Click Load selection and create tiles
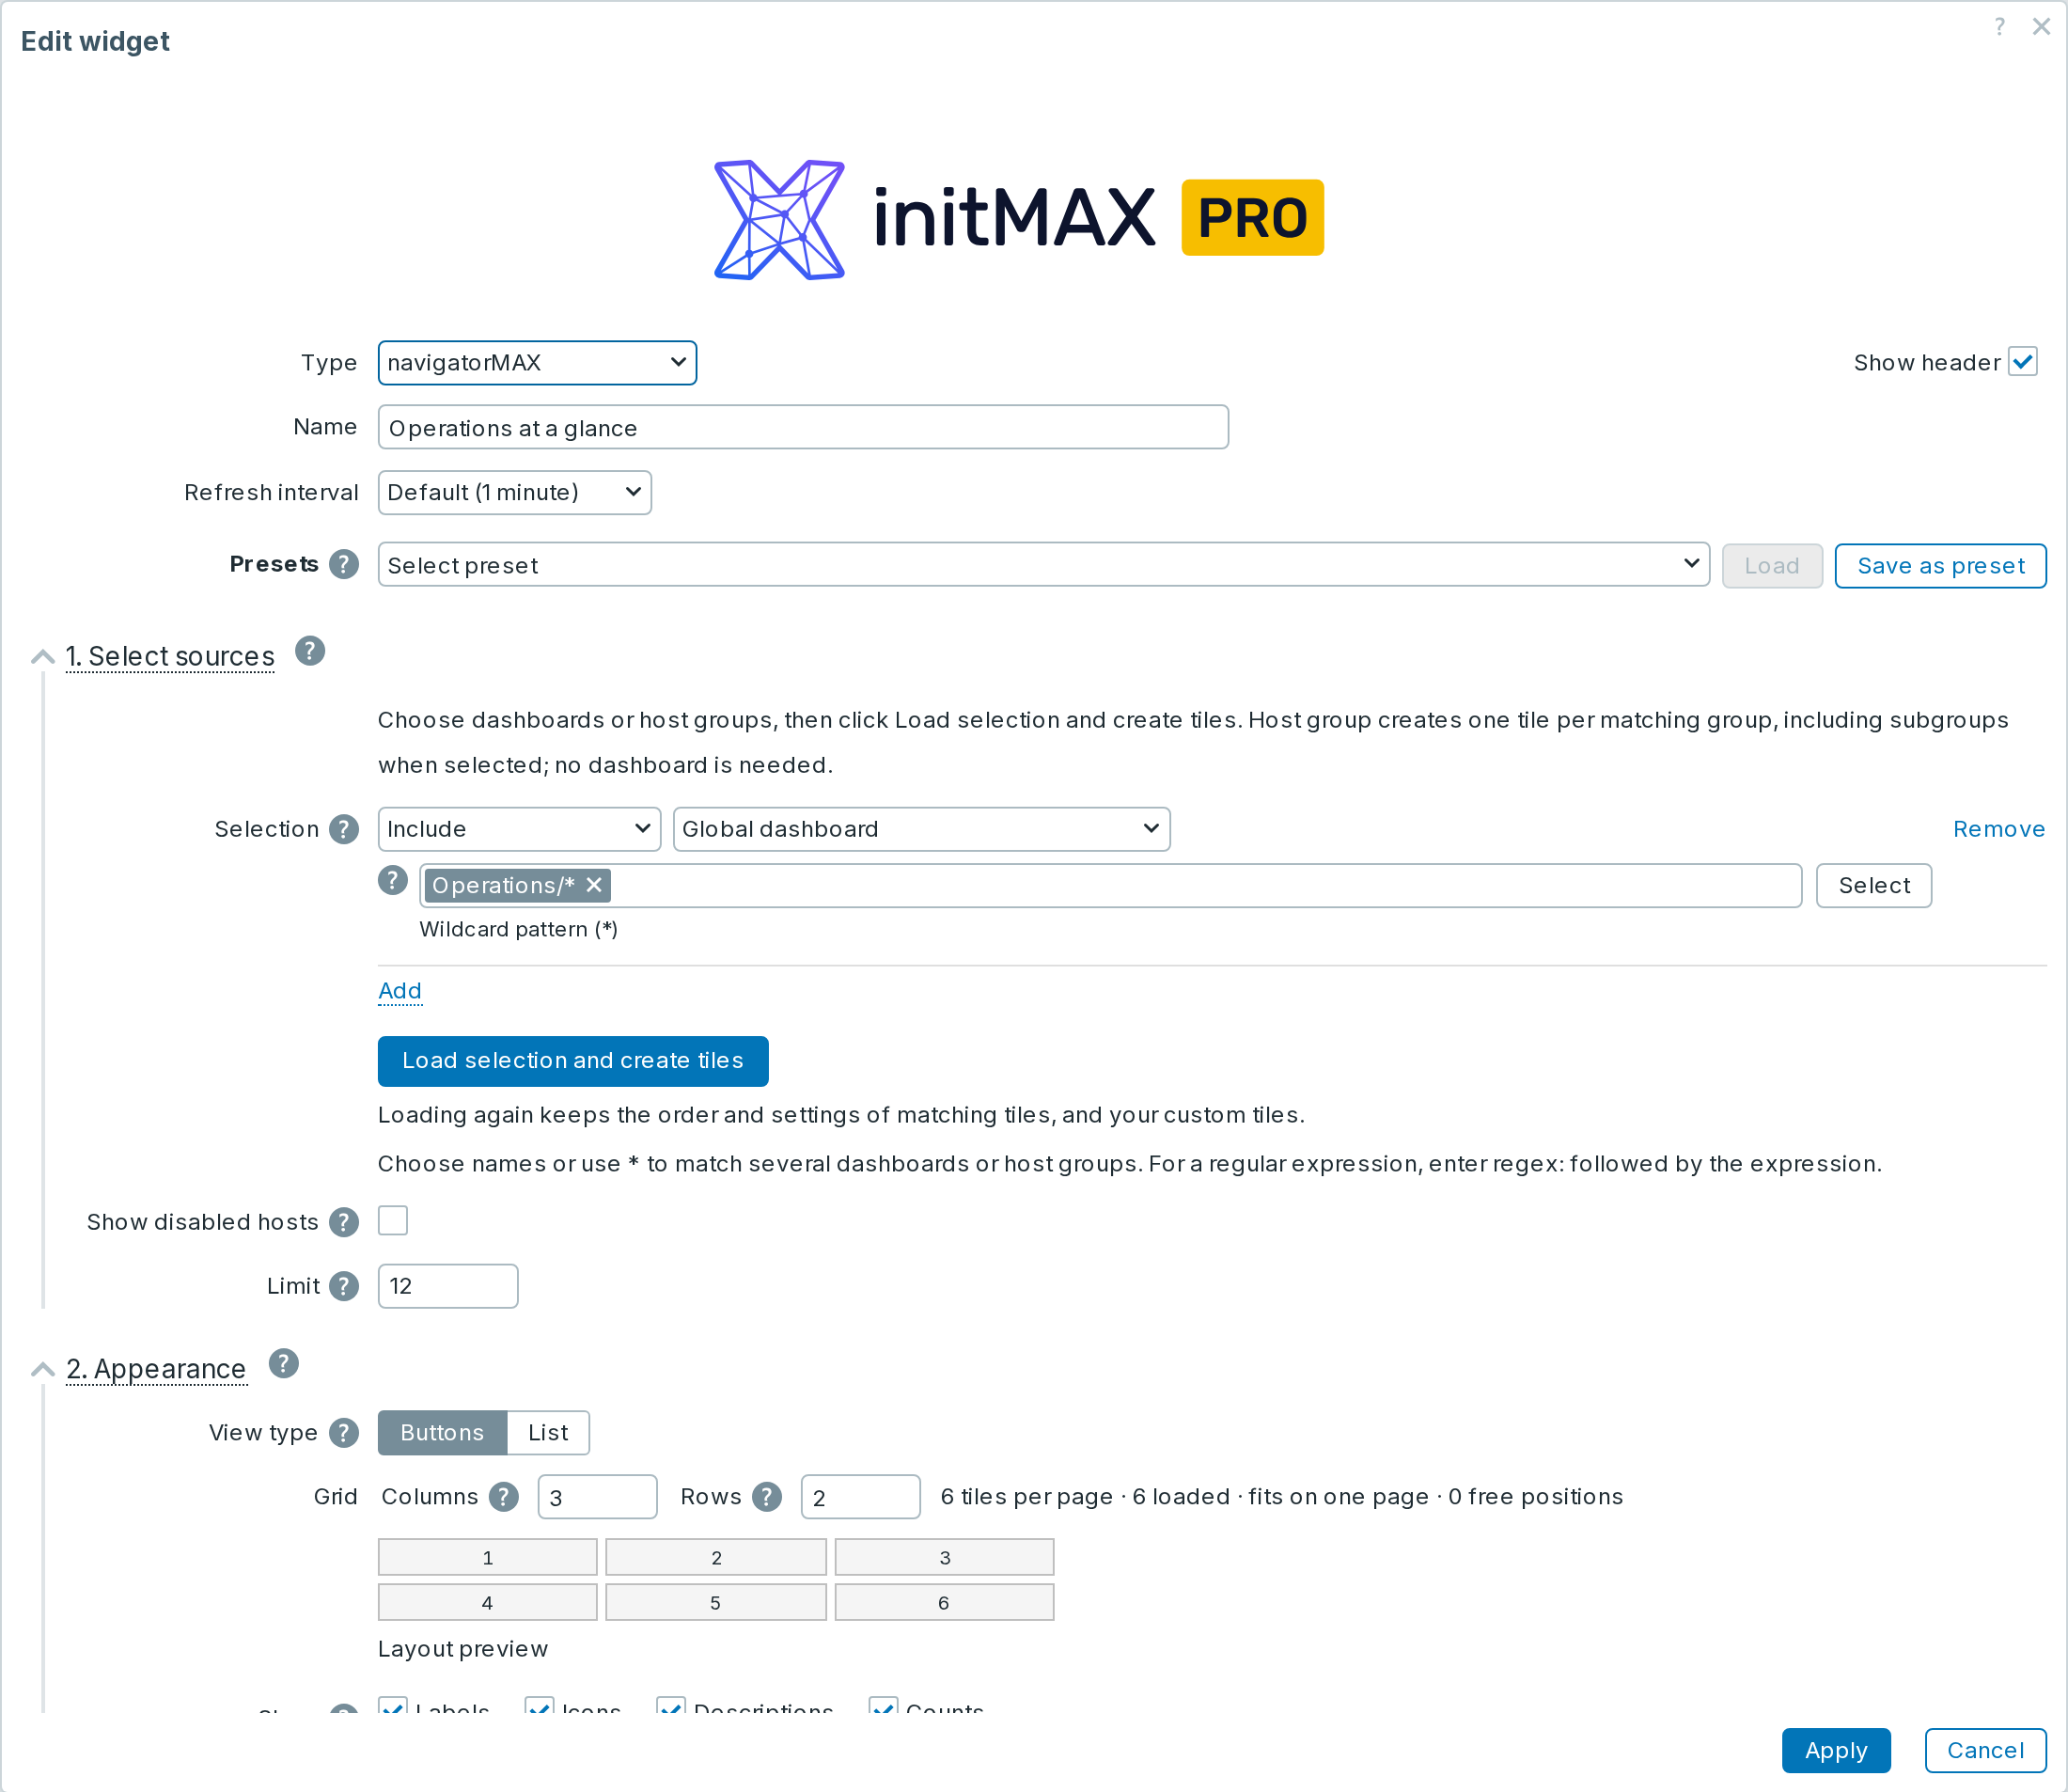2068x1792 pixels. [573, 1061]
